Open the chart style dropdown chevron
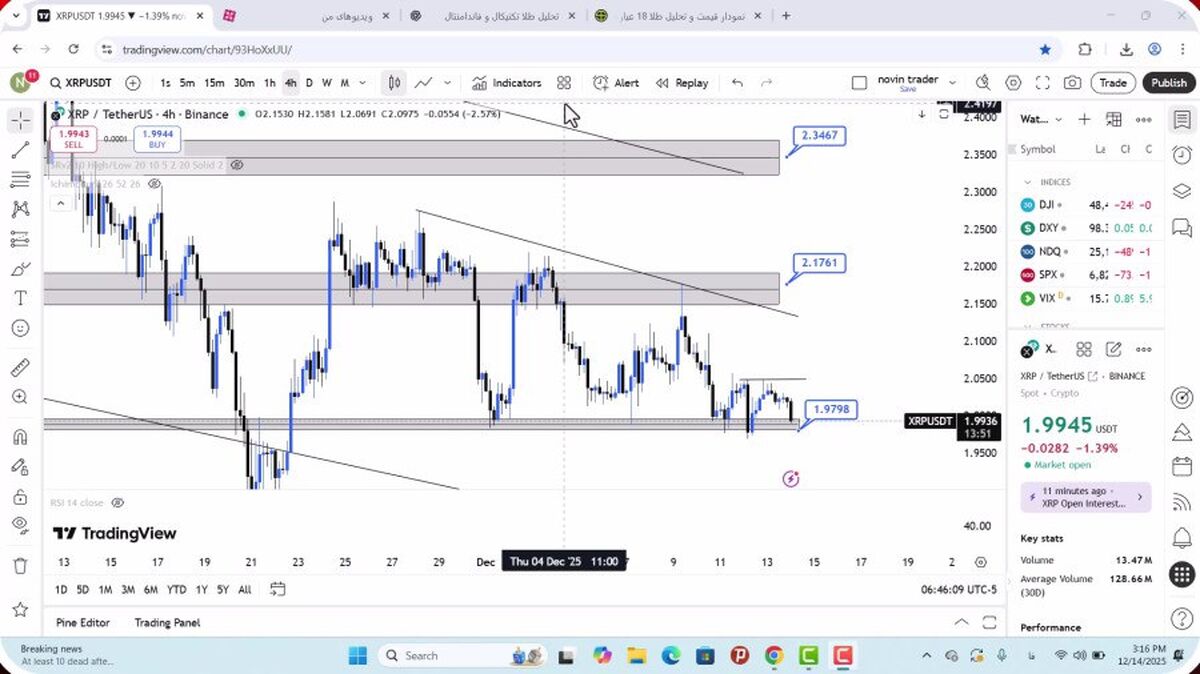Viewport: 1200px width, 674px height. [447, 83]
